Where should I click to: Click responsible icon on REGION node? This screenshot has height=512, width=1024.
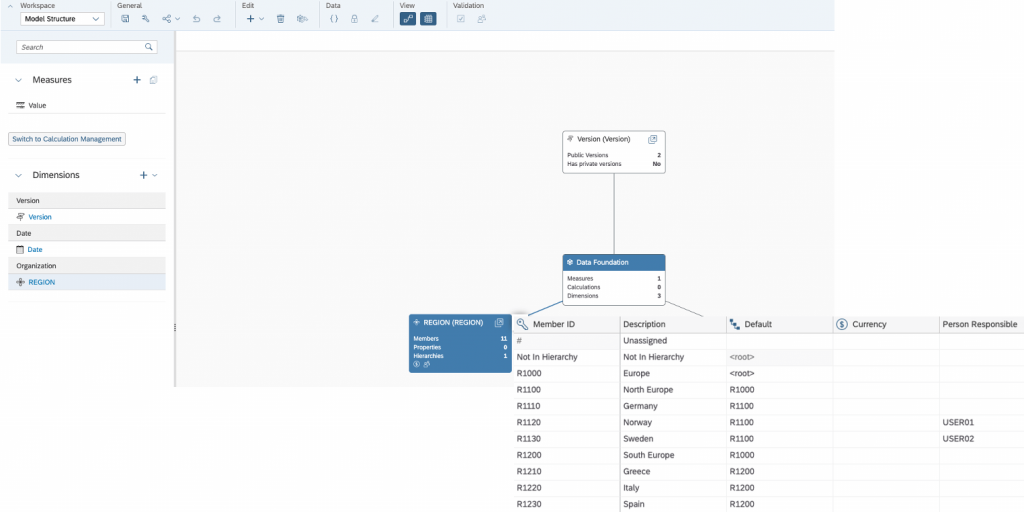pyautogui.click(x=426, y=364)
